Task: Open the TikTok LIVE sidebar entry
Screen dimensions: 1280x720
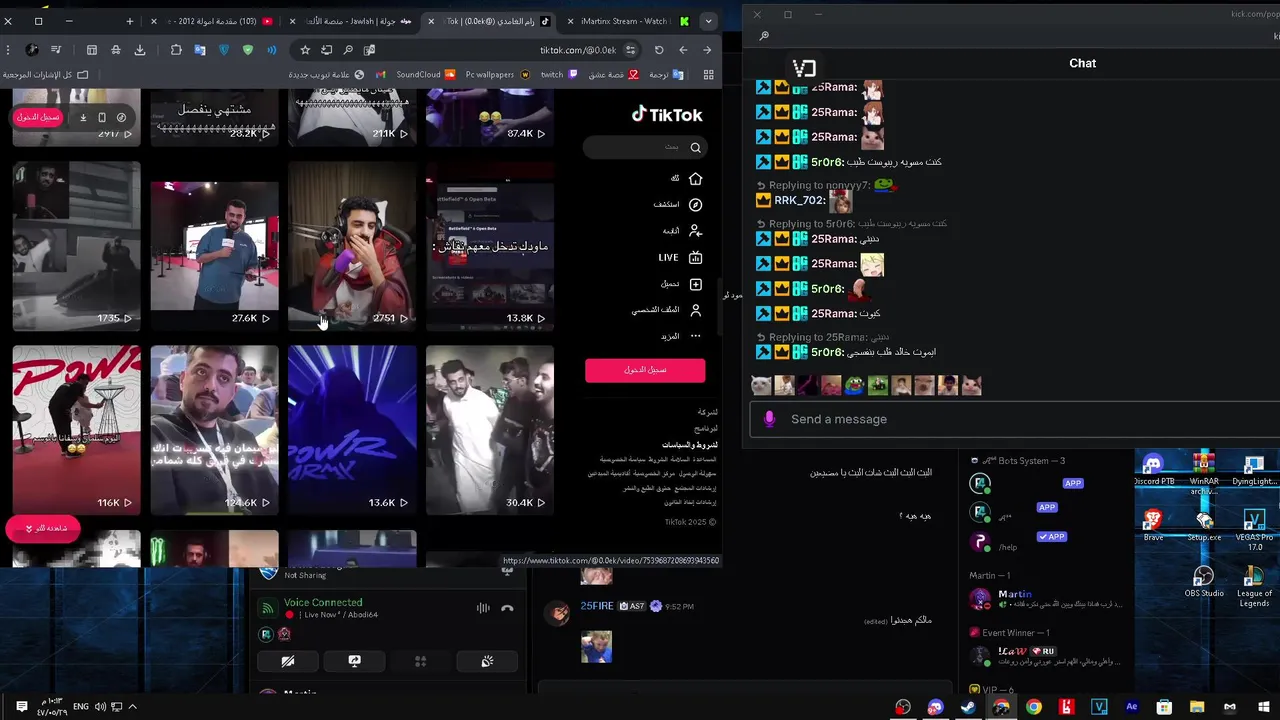Action: click(x=680, y=257)
